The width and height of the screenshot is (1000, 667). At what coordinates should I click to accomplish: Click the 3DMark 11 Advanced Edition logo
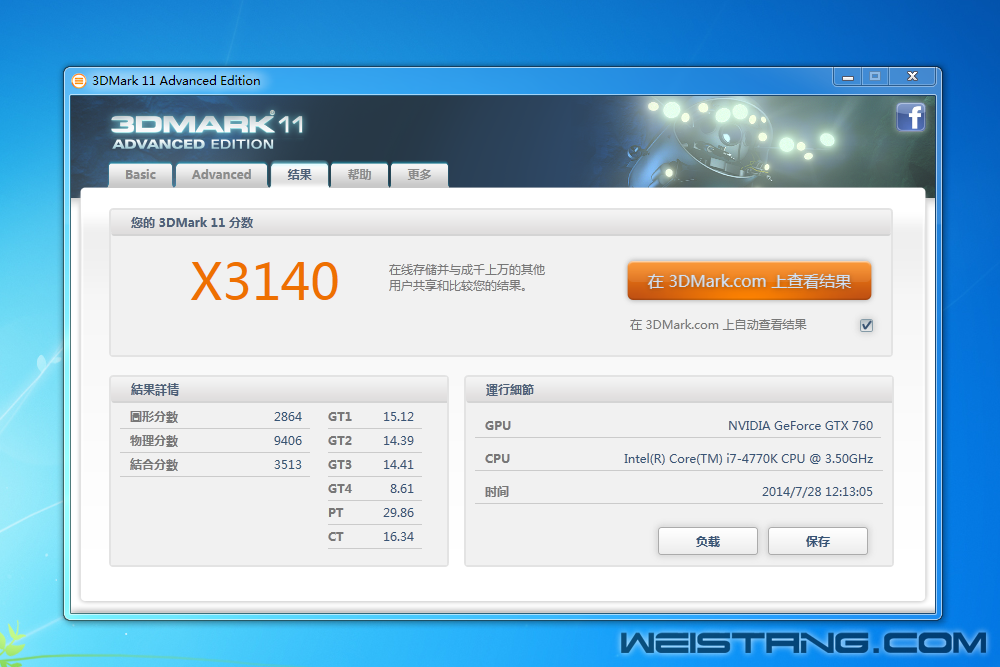click(207, 131)
